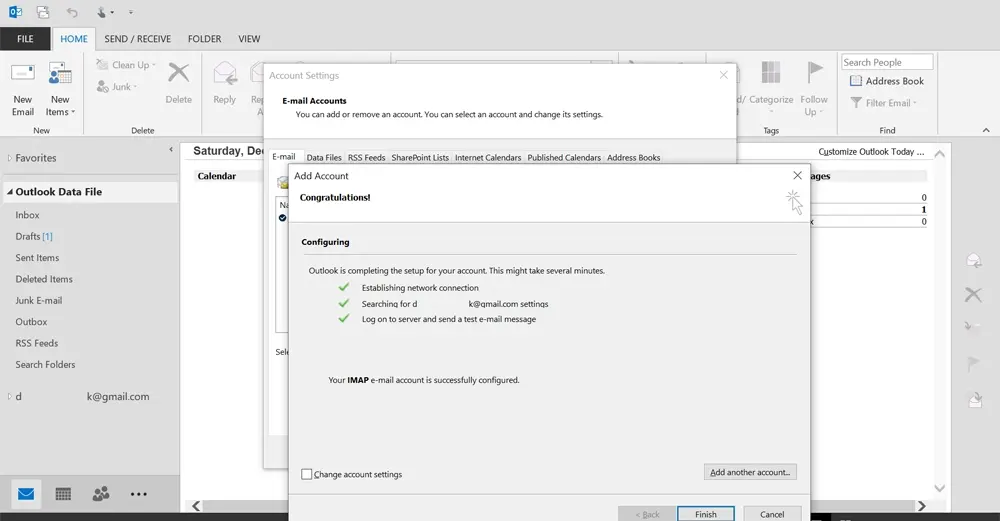Switch to the SEND / RECEIVE tab

138,39
